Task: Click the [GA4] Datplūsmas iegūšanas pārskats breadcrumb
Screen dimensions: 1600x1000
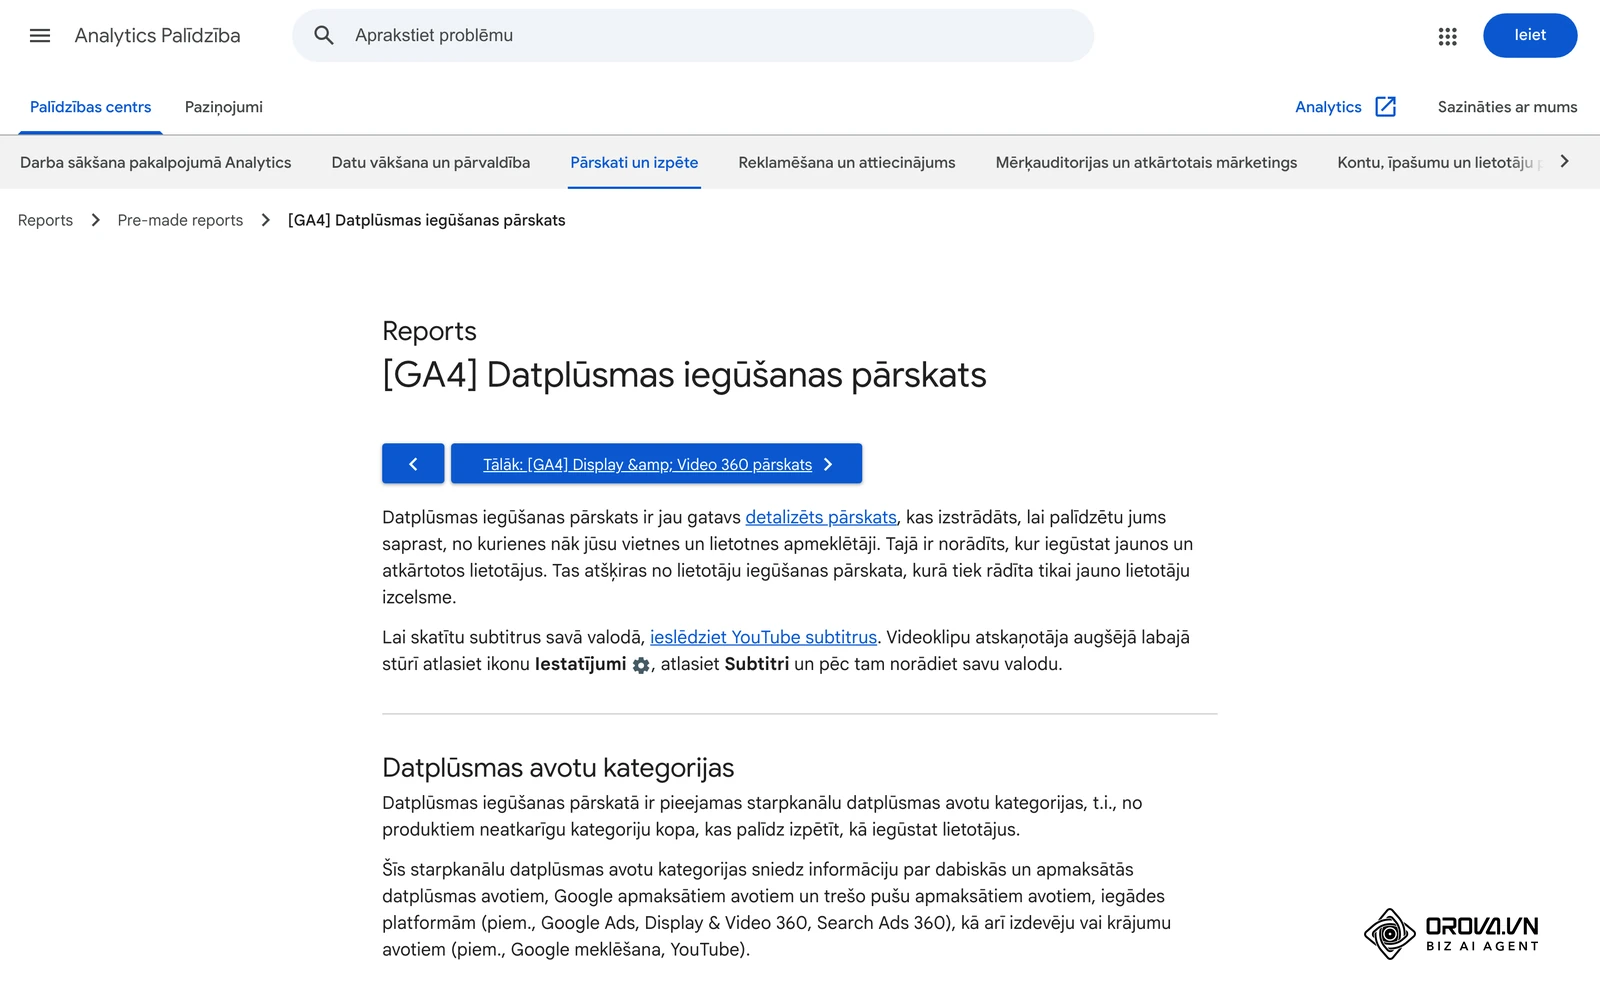Action: click(x=427, y=220)
